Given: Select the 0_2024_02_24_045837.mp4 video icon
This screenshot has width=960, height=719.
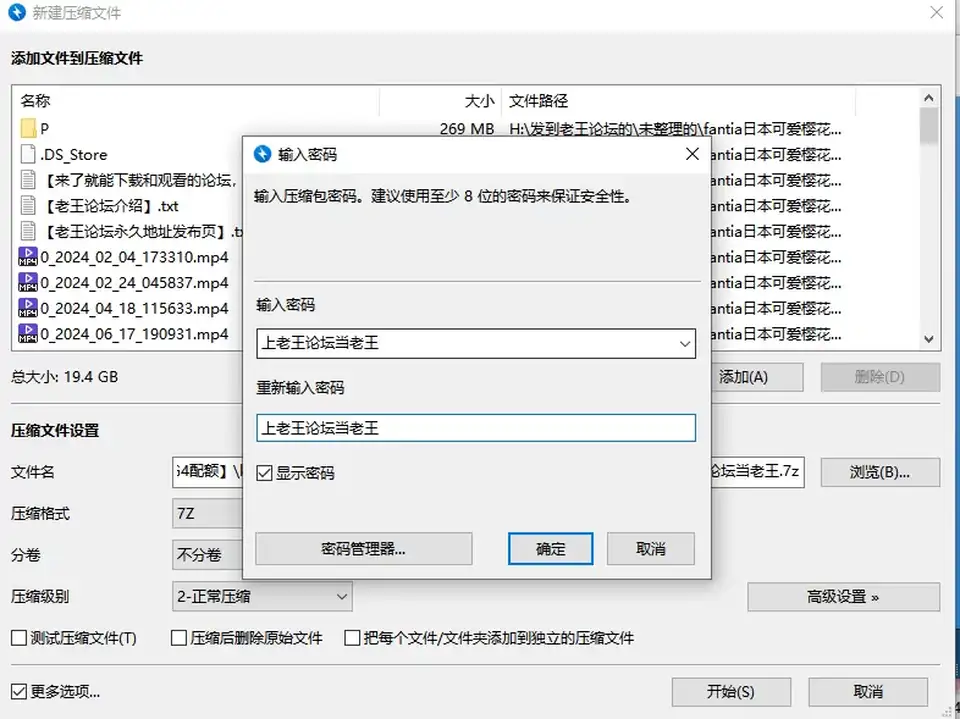Looking at the screenshot, I should (x=28, y=282).
